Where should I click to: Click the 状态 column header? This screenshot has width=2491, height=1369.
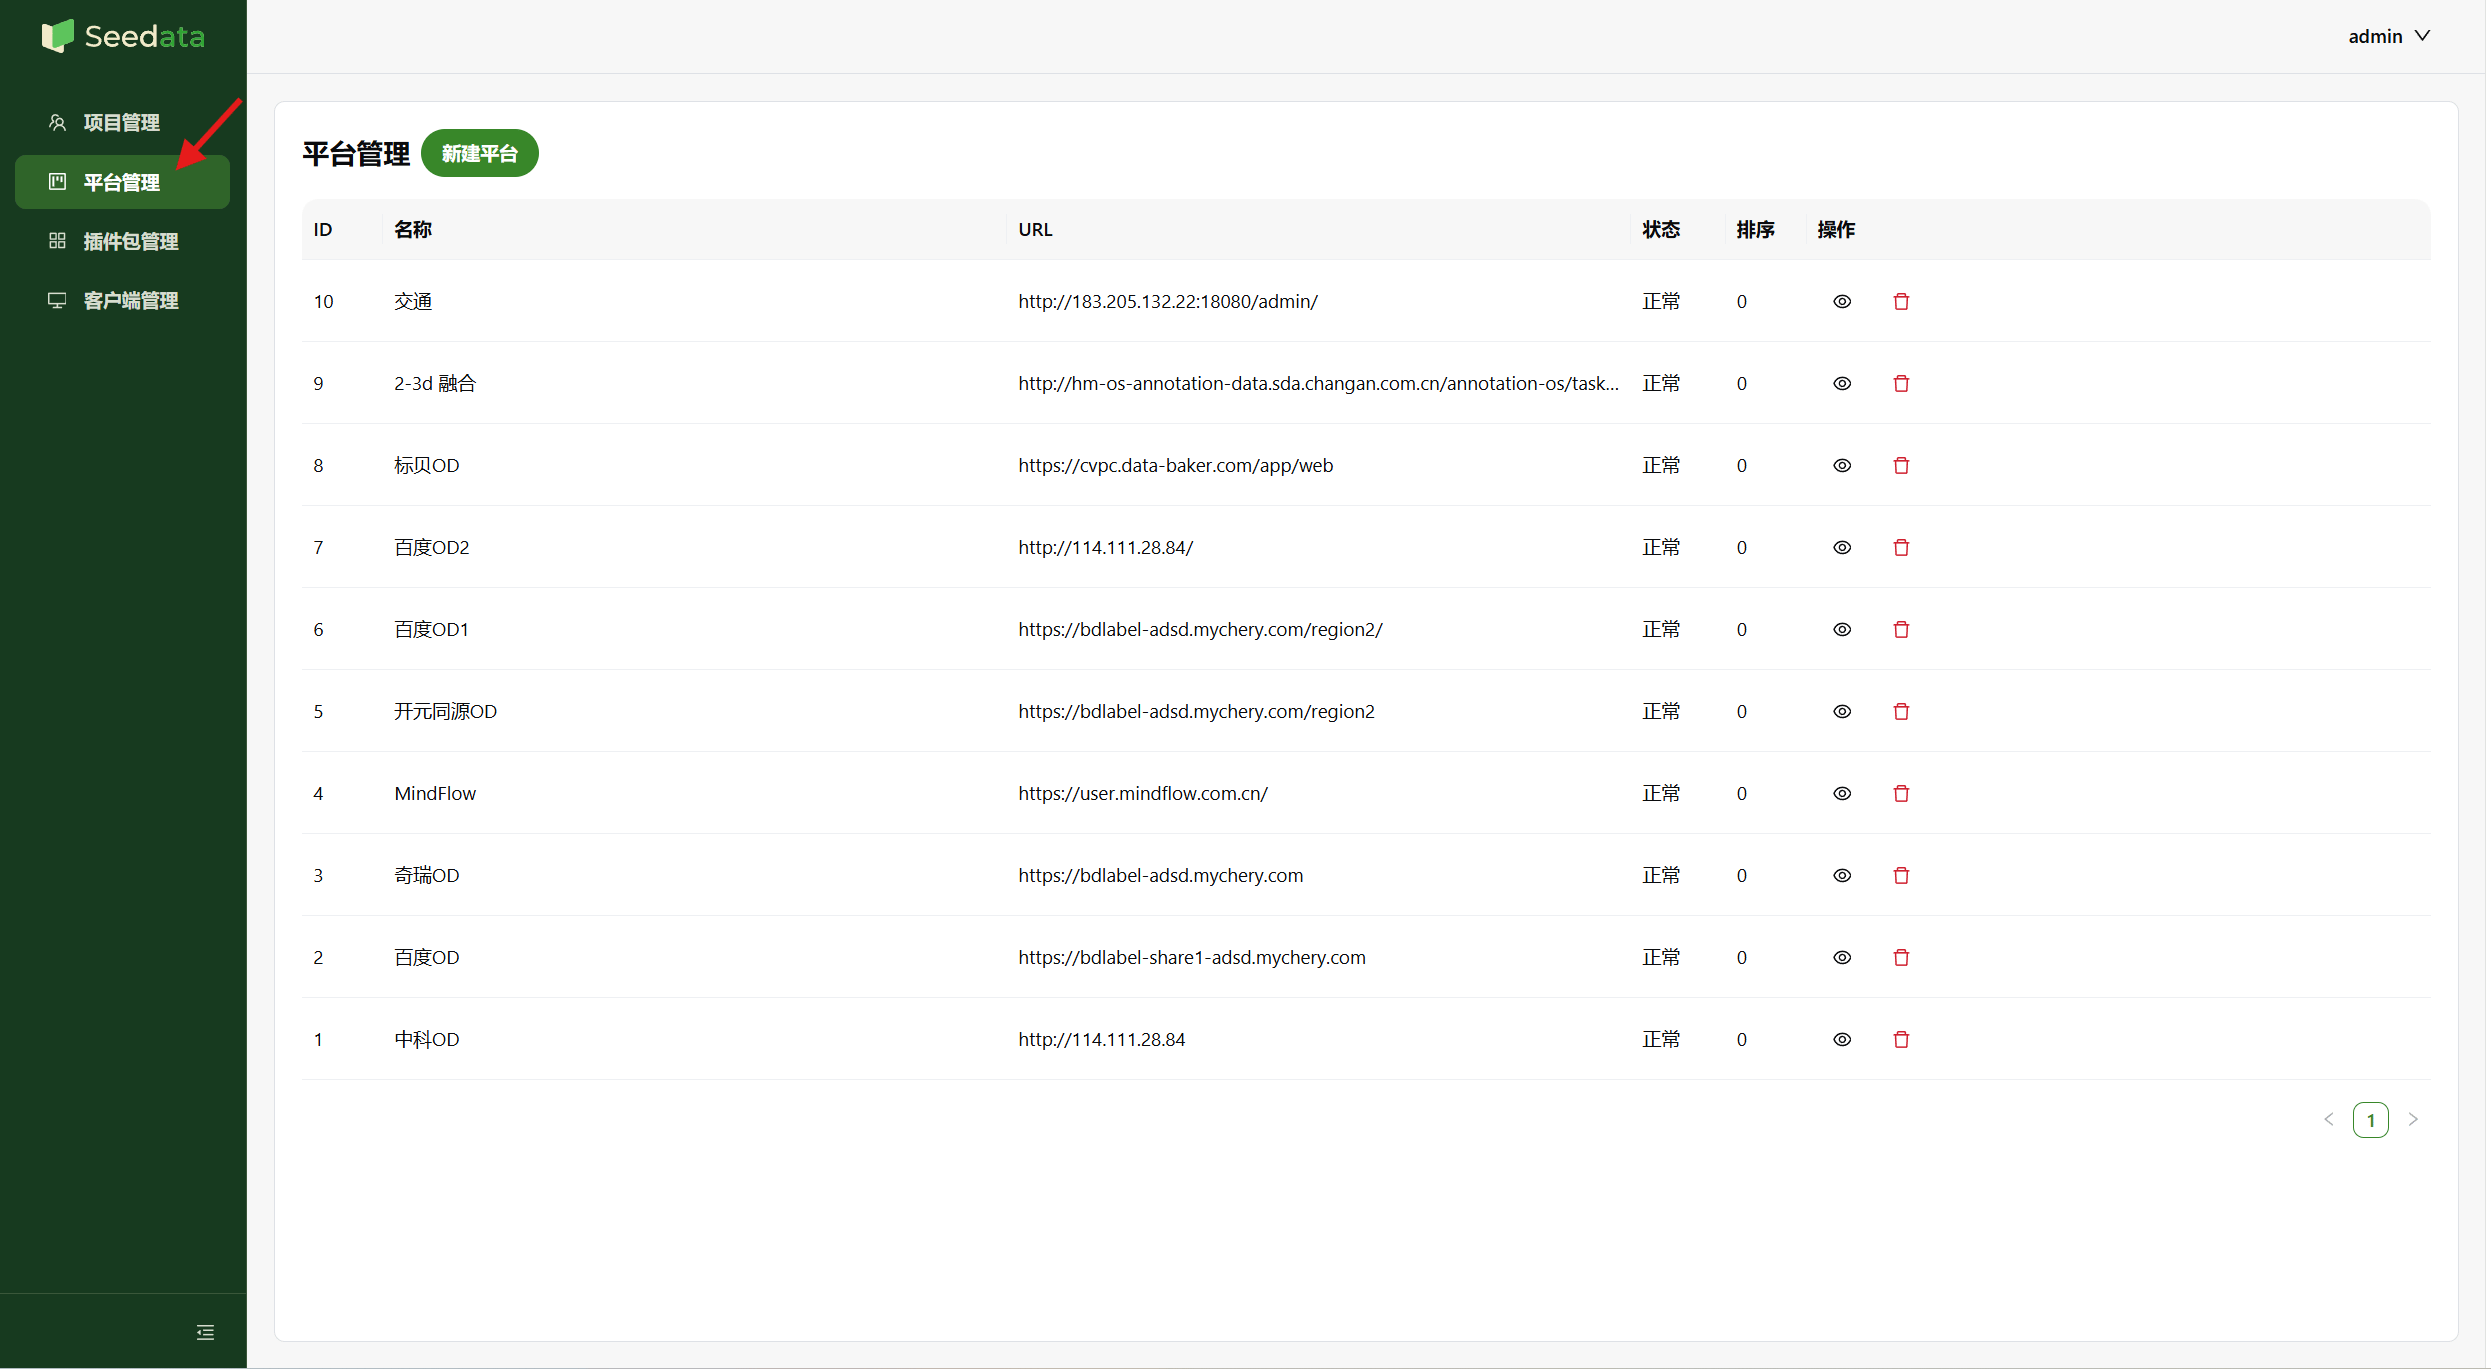point(1661,229)
